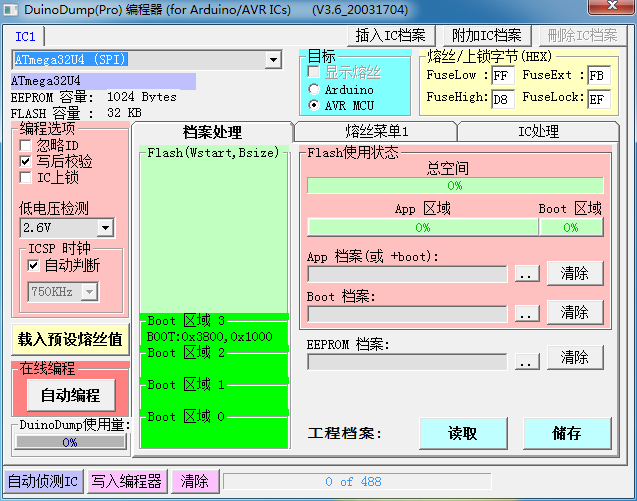This screenshot has height=501, width=637.
Task: Edit the FuseLock hex field
Action: (599, 99)
